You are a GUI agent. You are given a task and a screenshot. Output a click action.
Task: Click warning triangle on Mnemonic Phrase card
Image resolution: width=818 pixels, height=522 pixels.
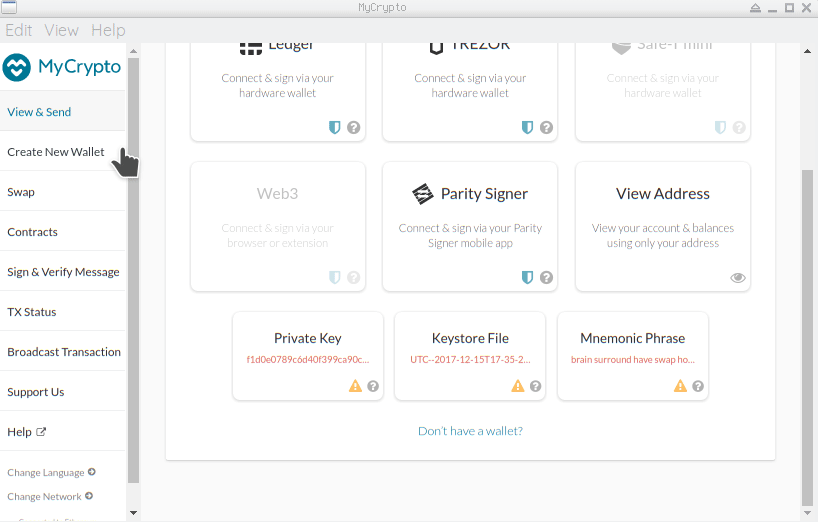point(680,386)
